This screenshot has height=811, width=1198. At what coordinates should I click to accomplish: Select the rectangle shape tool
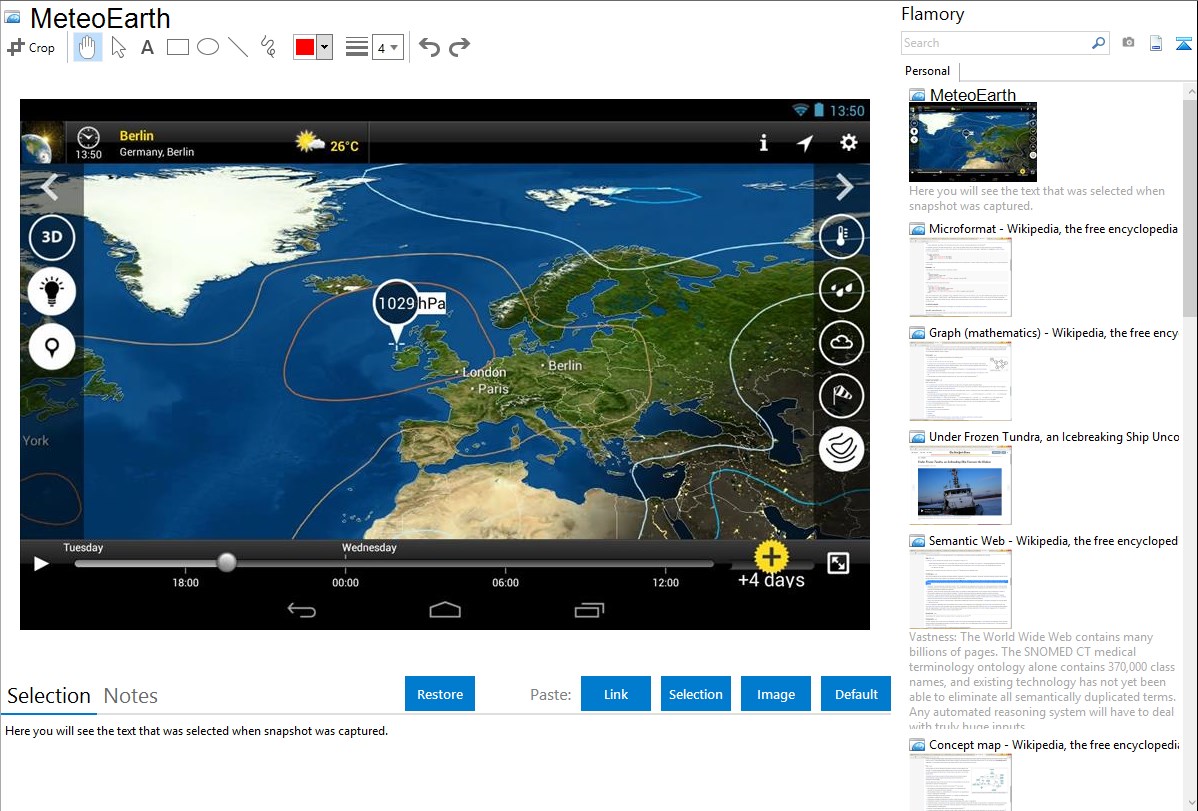(x=178, y=47)
